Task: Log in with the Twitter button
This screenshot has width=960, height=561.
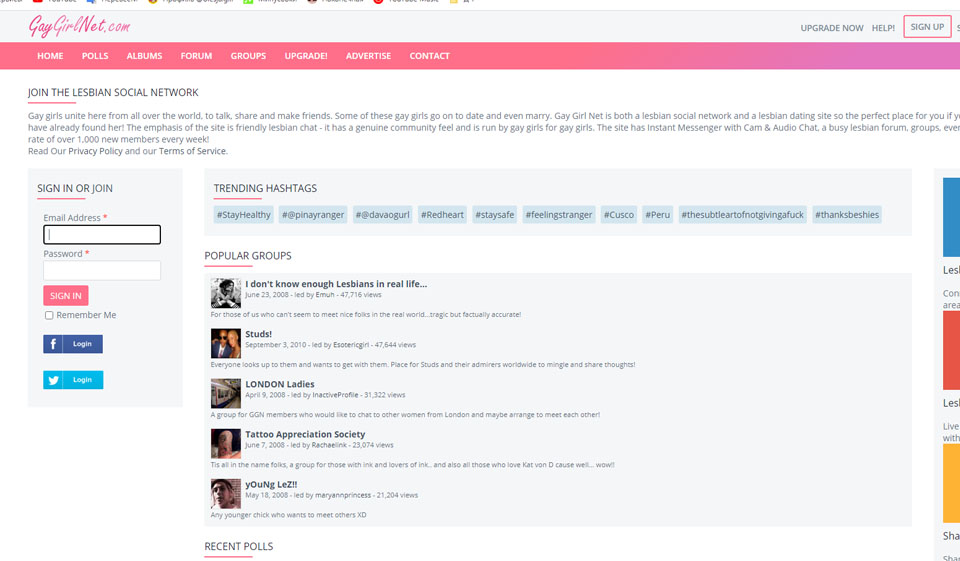Action: (73, 380)
